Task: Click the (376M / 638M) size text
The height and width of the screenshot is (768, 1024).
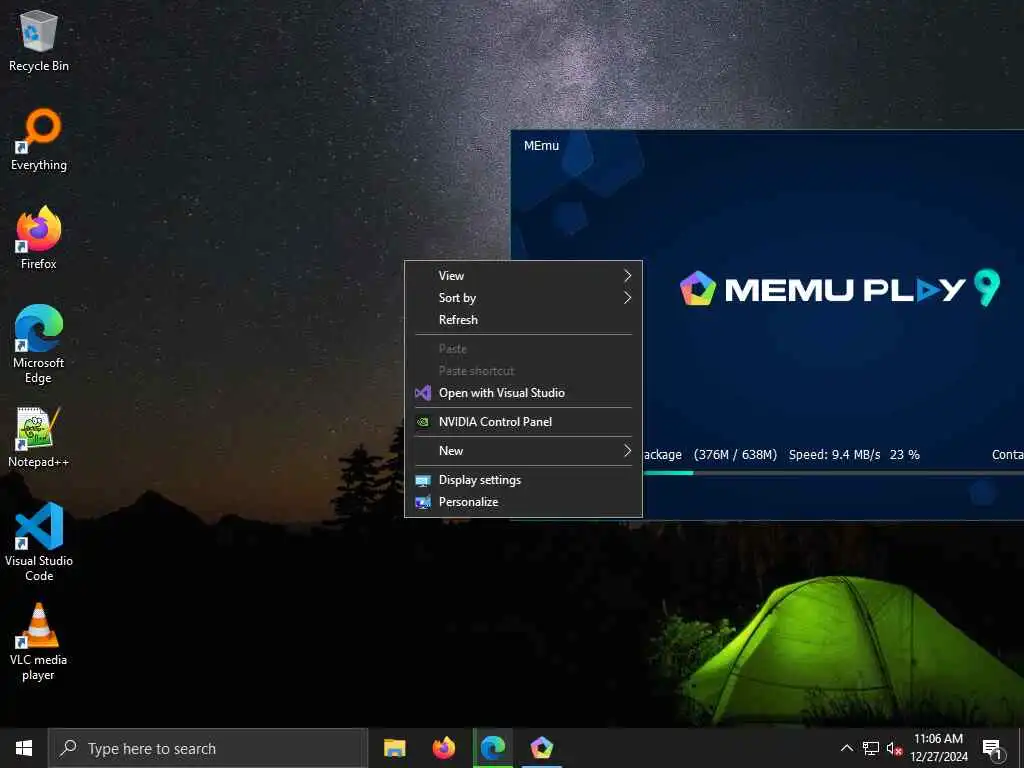Action: [x=735, y=455]
